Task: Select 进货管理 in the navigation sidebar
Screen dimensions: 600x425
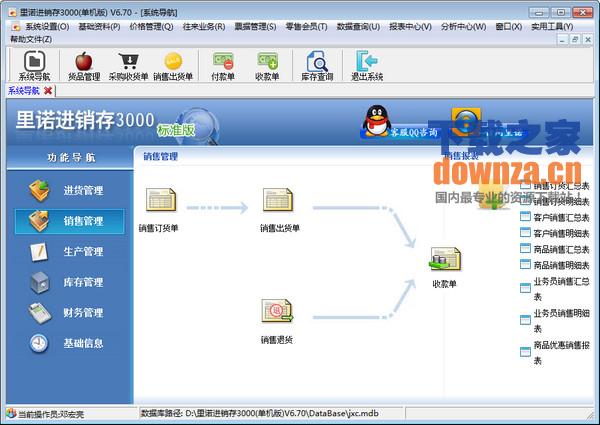Action: click(x=69, y=190)
